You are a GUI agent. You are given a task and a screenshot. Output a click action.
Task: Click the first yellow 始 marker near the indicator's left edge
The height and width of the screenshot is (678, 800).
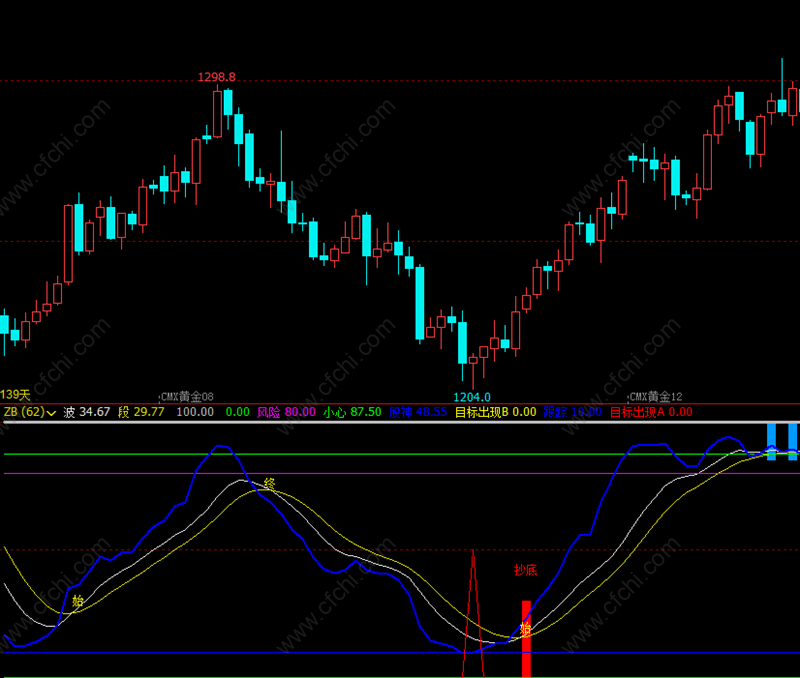[78, 600]
